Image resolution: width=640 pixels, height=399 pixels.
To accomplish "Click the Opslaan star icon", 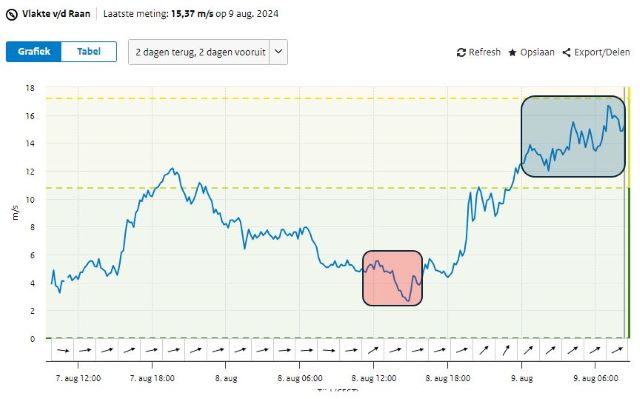I will [512, 53].
